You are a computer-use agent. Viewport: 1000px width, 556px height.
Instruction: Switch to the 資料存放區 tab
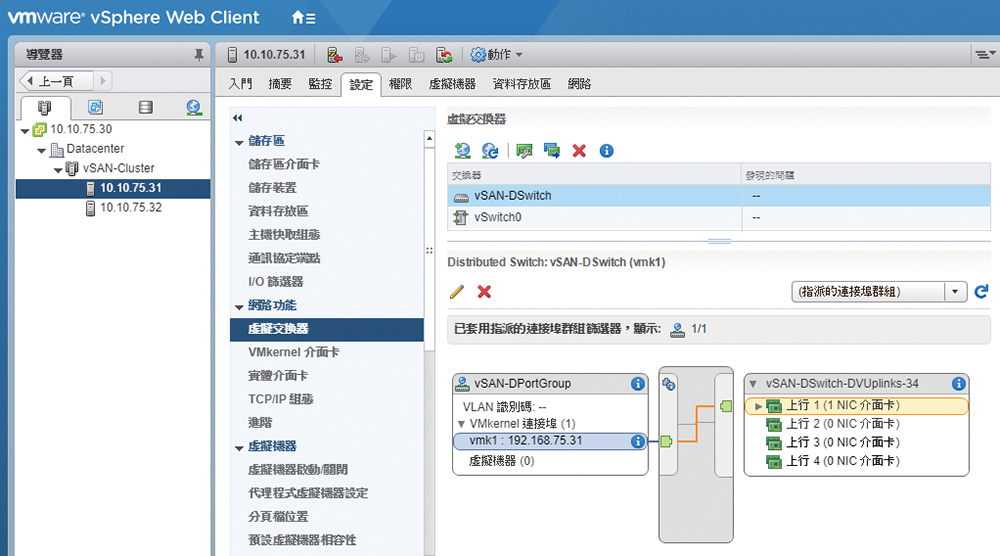pyautogui.click(x=522, y=84)
